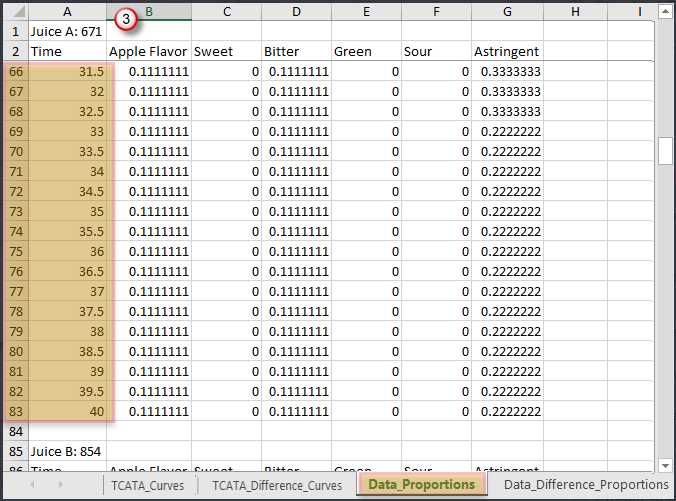The image size is (676, 501).
Task: Click the Astringent value 0.2222222 in row 69
Action: coord(507,132)
